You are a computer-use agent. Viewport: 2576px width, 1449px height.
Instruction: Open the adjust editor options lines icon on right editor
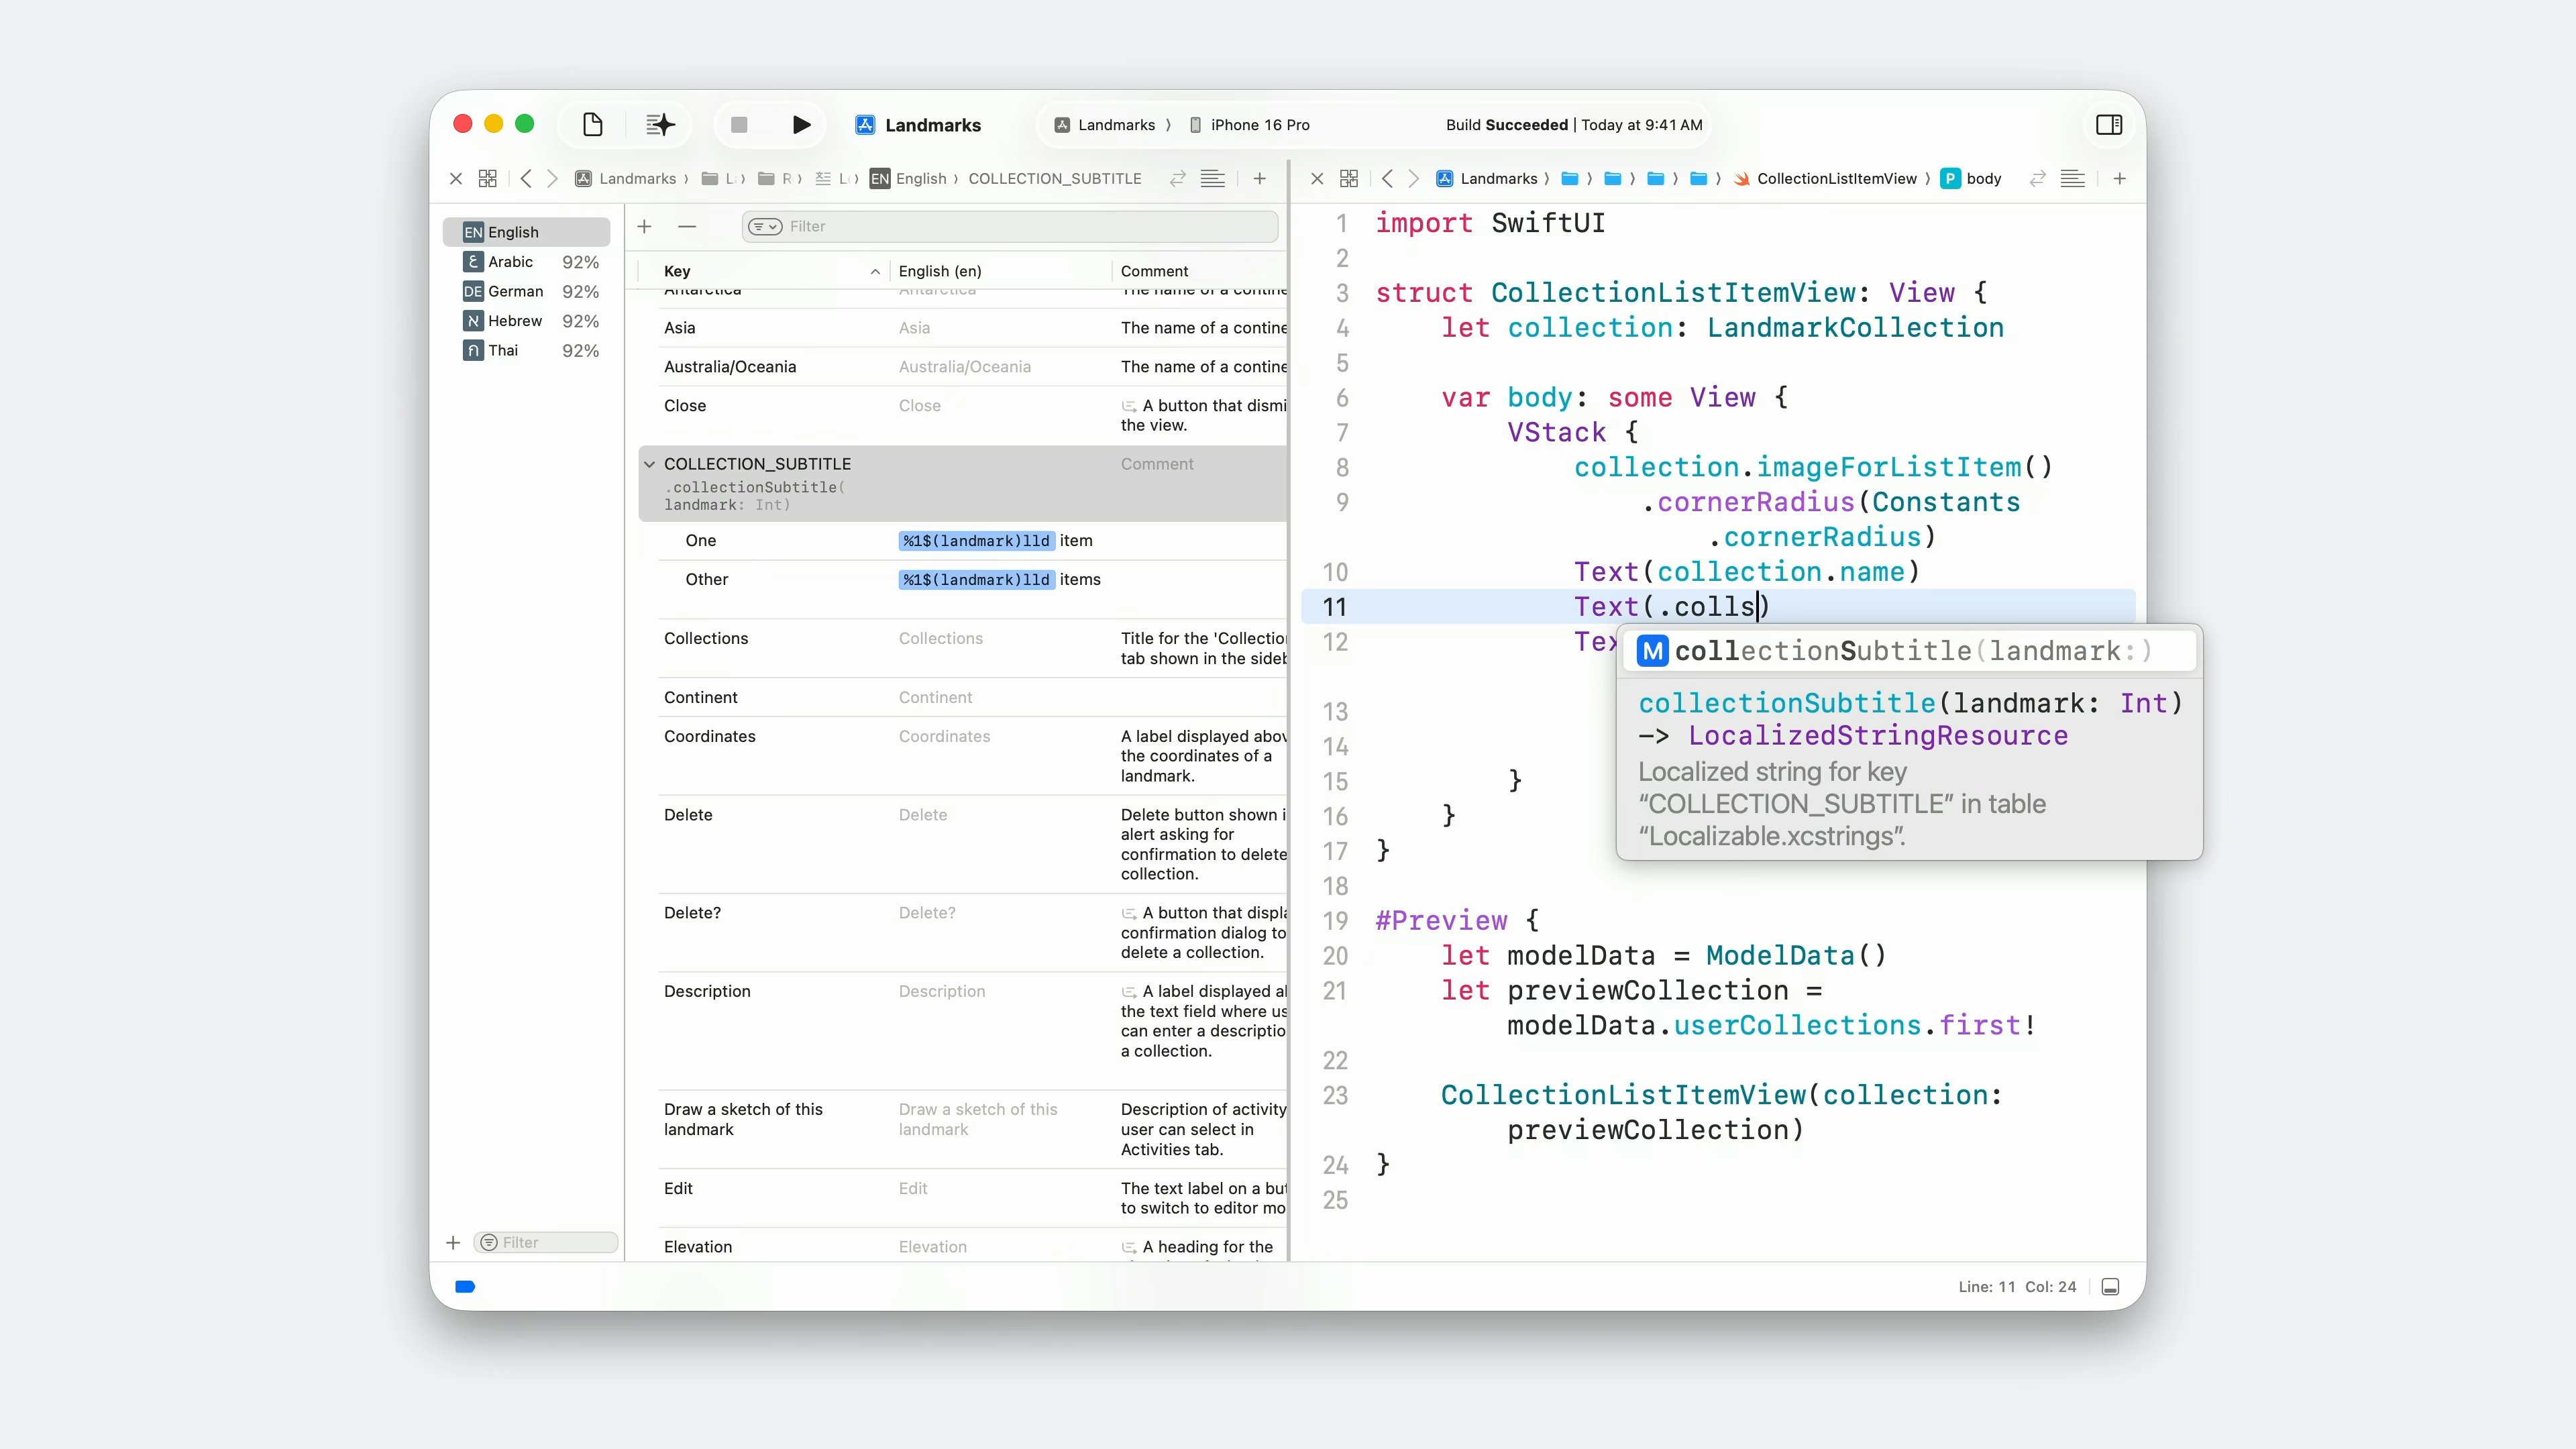(2072, 179)
